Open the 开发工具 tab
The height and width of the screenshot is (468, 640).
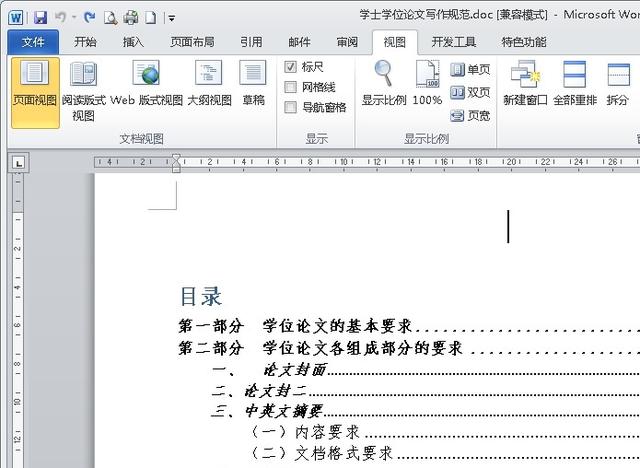pyautogui.click(x=454, y=42)
